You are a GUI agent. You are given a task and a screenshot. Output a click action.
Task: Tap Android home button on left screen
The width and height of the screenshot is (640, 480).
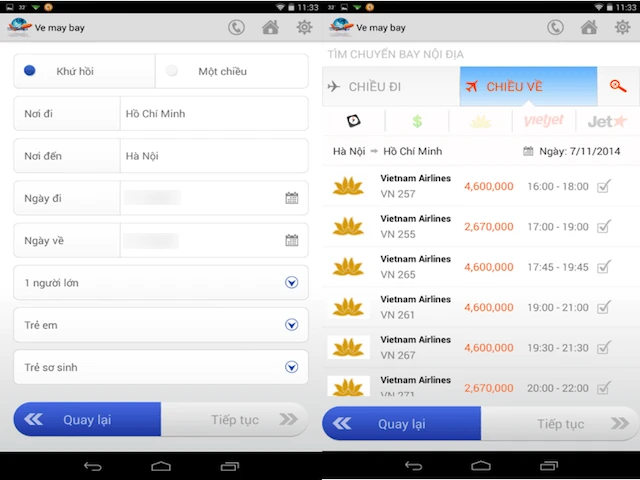(x=161, y=466)
